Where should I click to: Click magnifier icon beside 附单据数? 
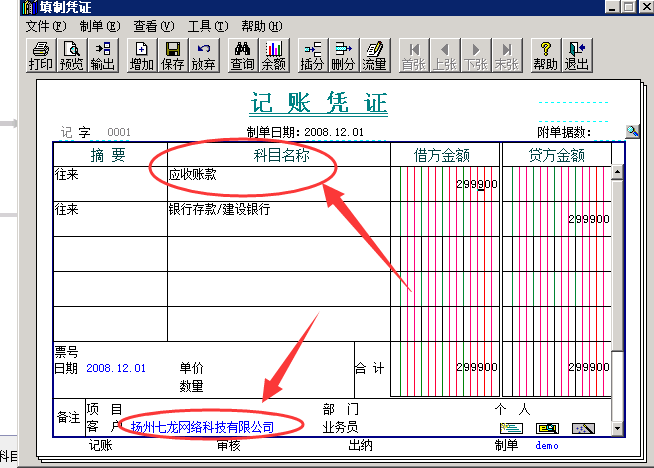(x=633, y=131)
